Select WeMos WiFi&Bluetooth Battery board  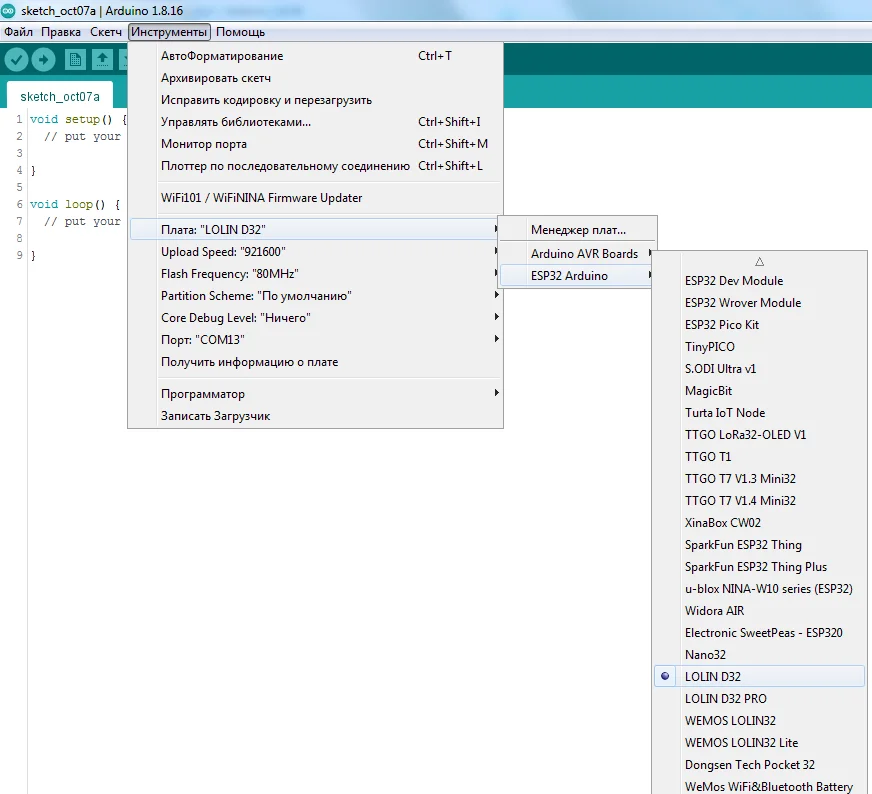point(760,786)
